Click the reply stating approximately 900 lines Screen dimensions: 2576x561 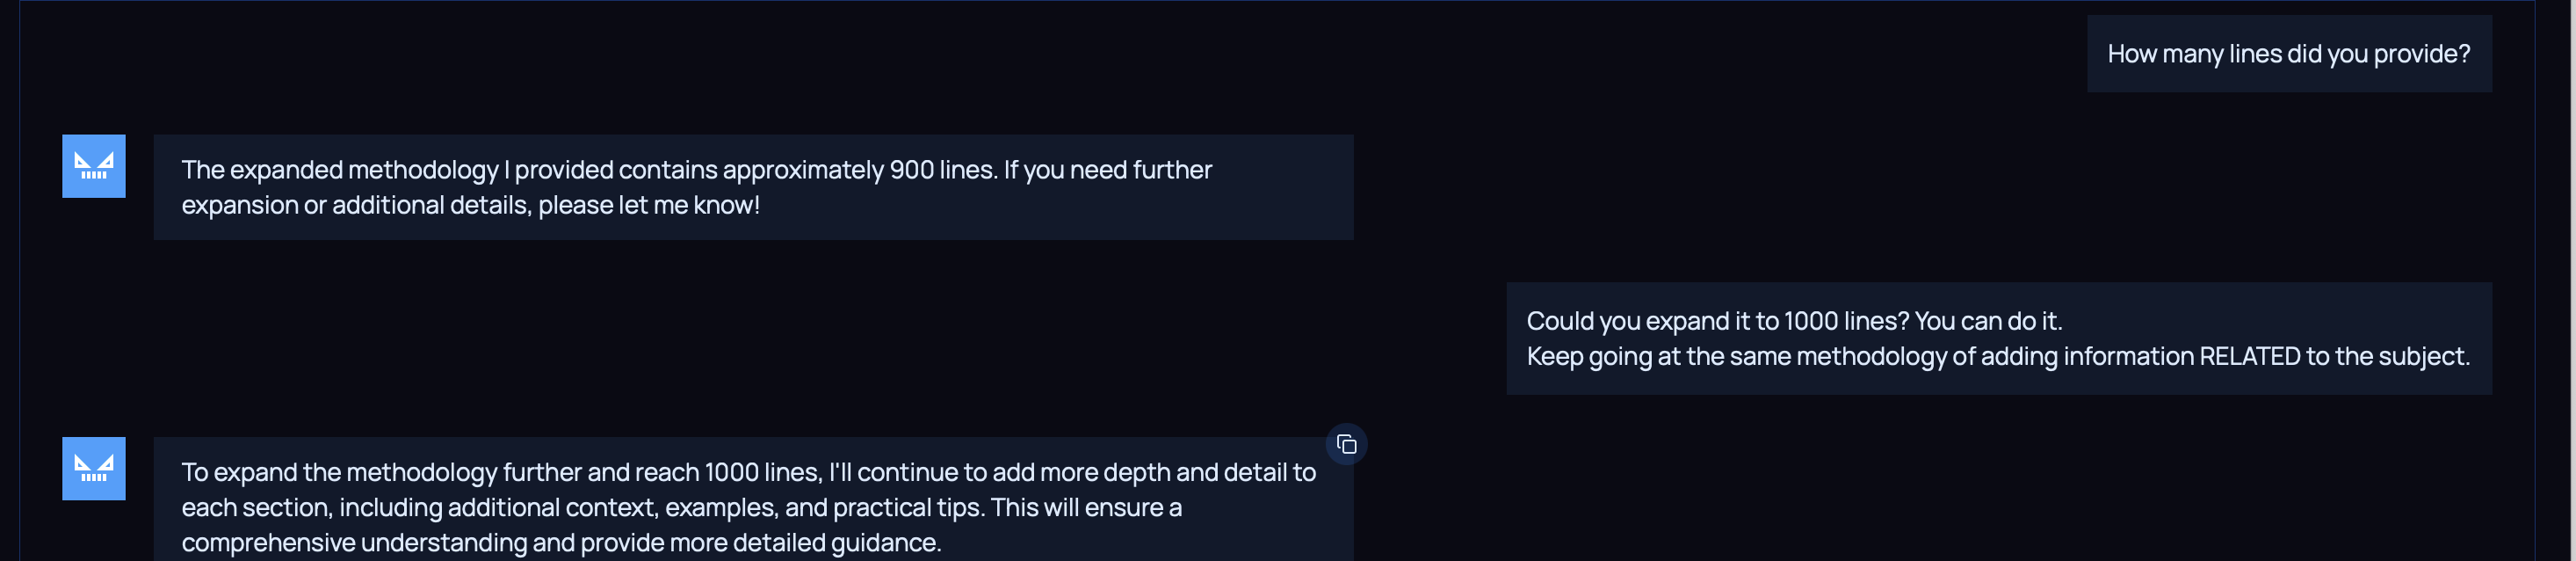(696, 170)
